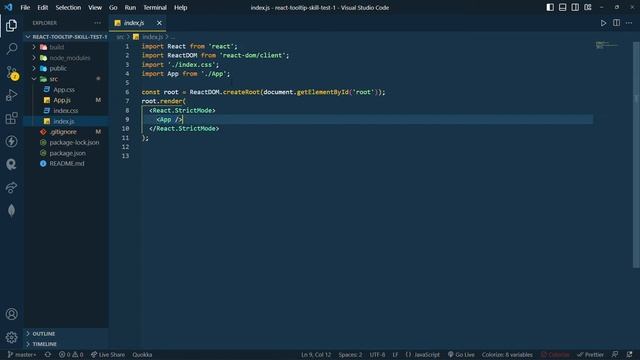
Task: Toggle Secondary Side Bar layout icon
Action: [x=575, y=7]
